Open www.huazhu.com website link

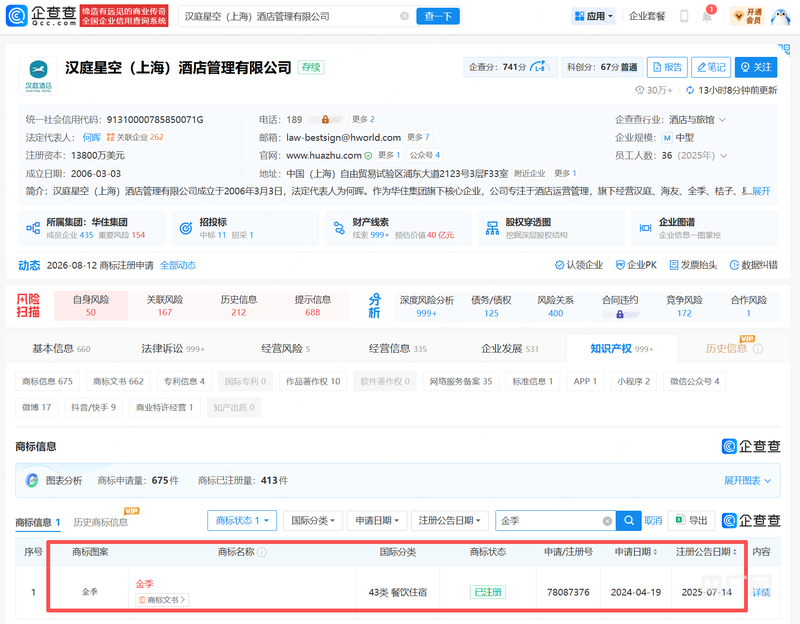[323, 155]
